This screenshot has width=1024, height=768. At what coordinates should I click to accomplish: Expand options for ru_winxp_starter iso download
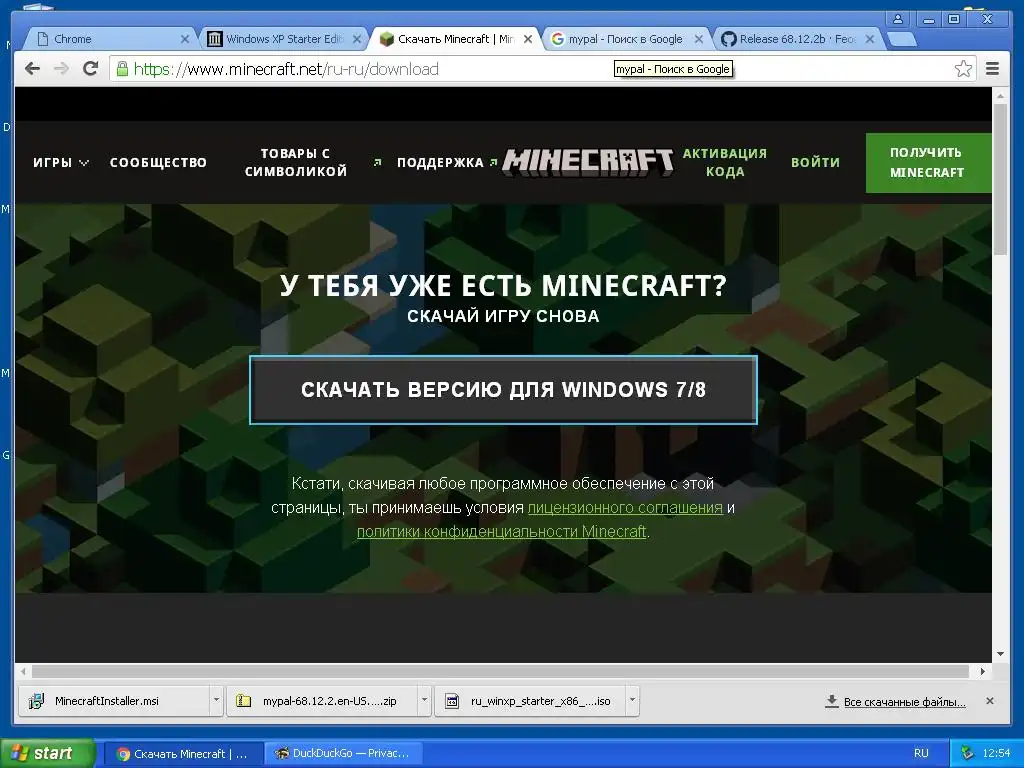632,700
